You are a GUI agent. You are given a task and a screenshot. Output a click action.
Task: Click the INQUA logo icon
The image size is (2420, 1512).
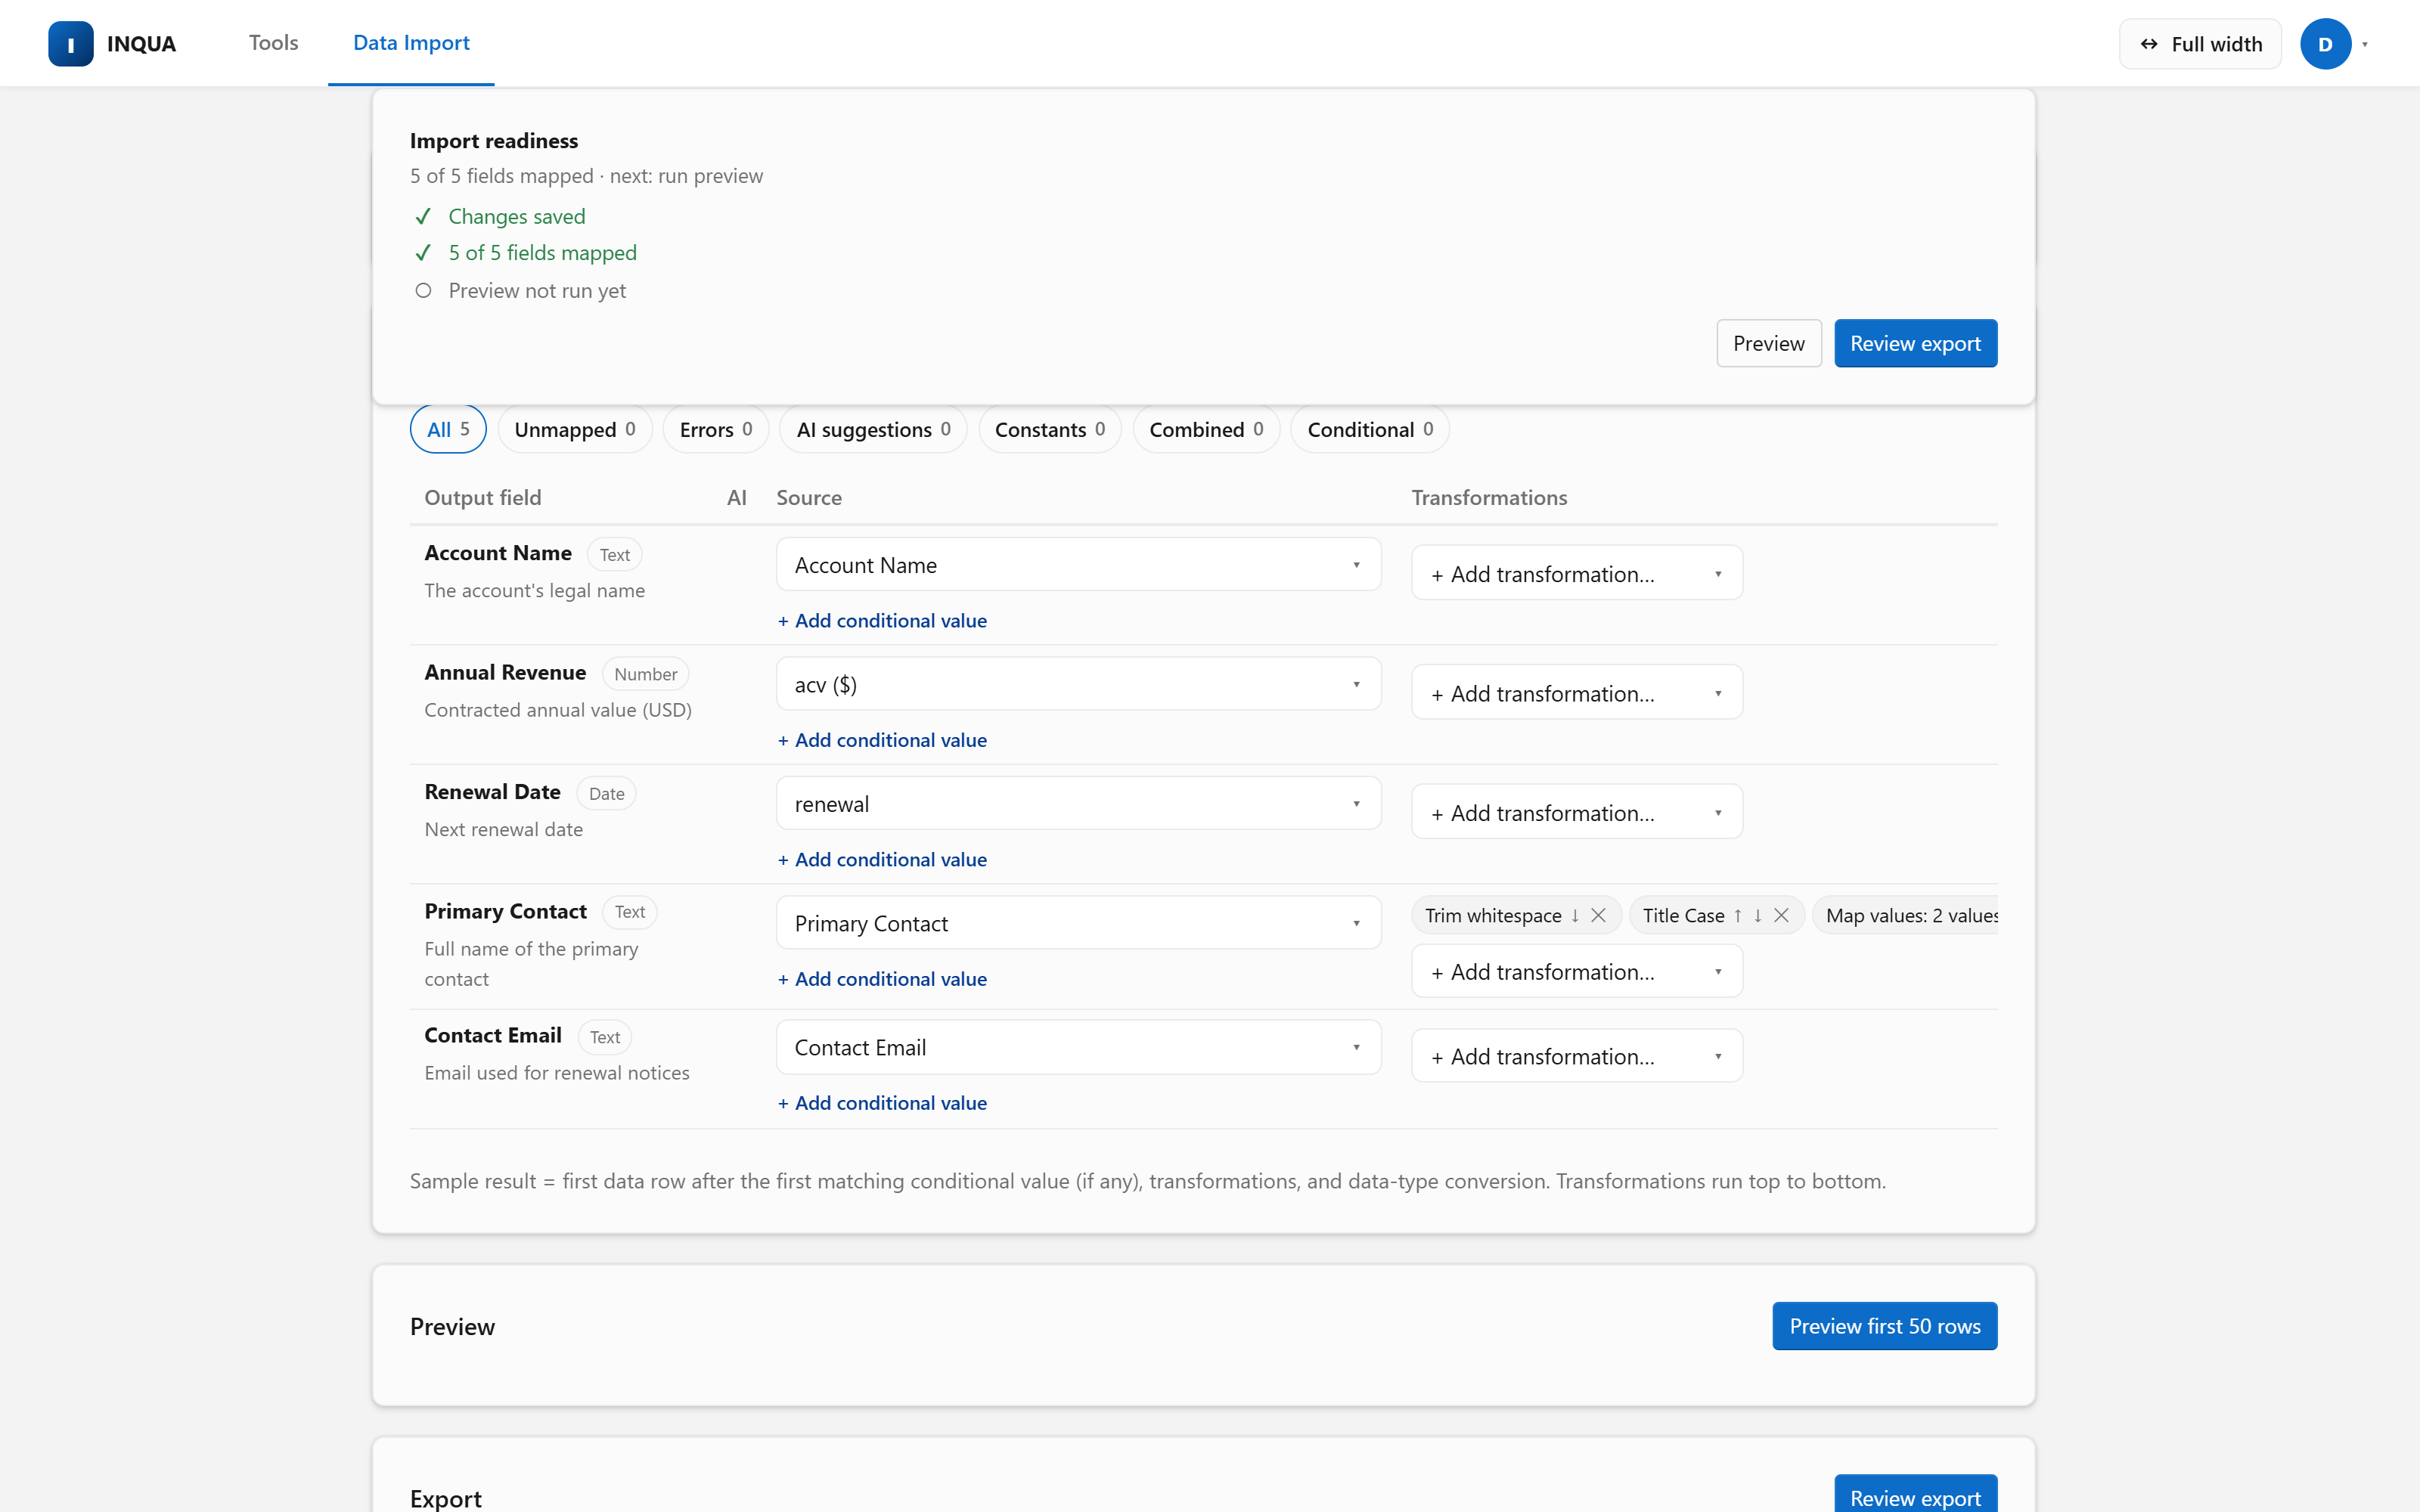tap(71, 44)
